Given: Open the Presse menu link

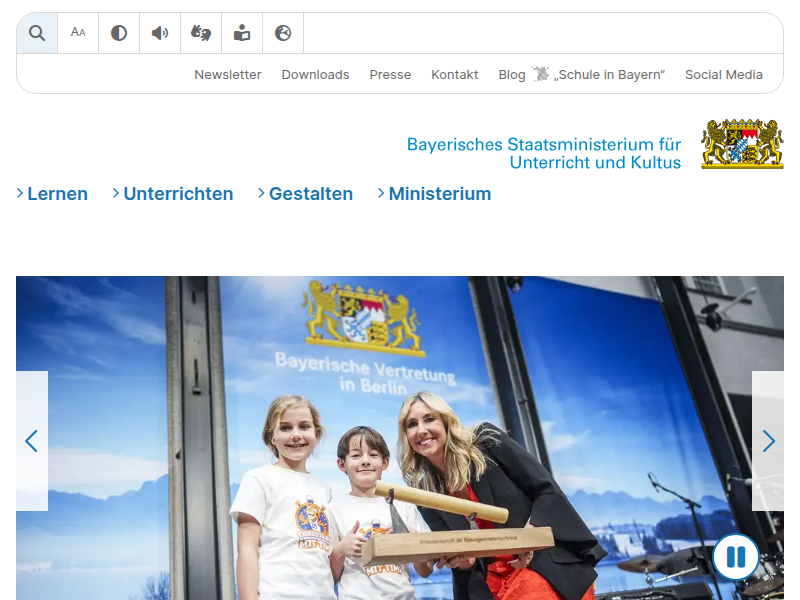Looking at the screenshot, I should tap(390, 75).
